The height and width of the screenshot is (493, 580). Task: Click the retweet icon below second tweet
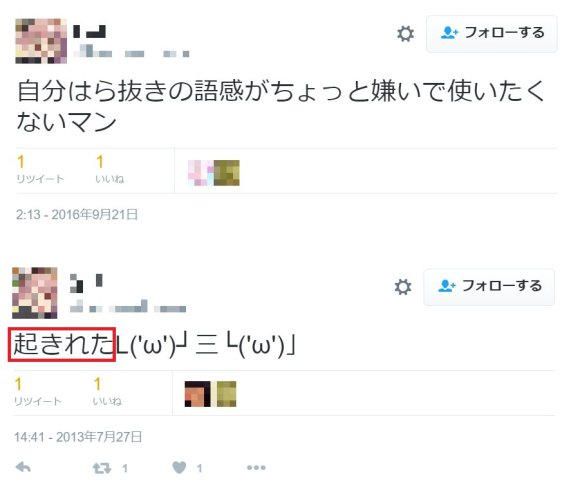[101, 468]
